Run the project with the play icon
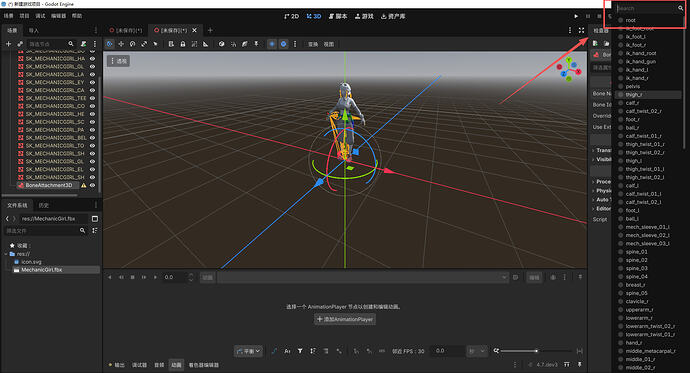 tap(576, 16)
